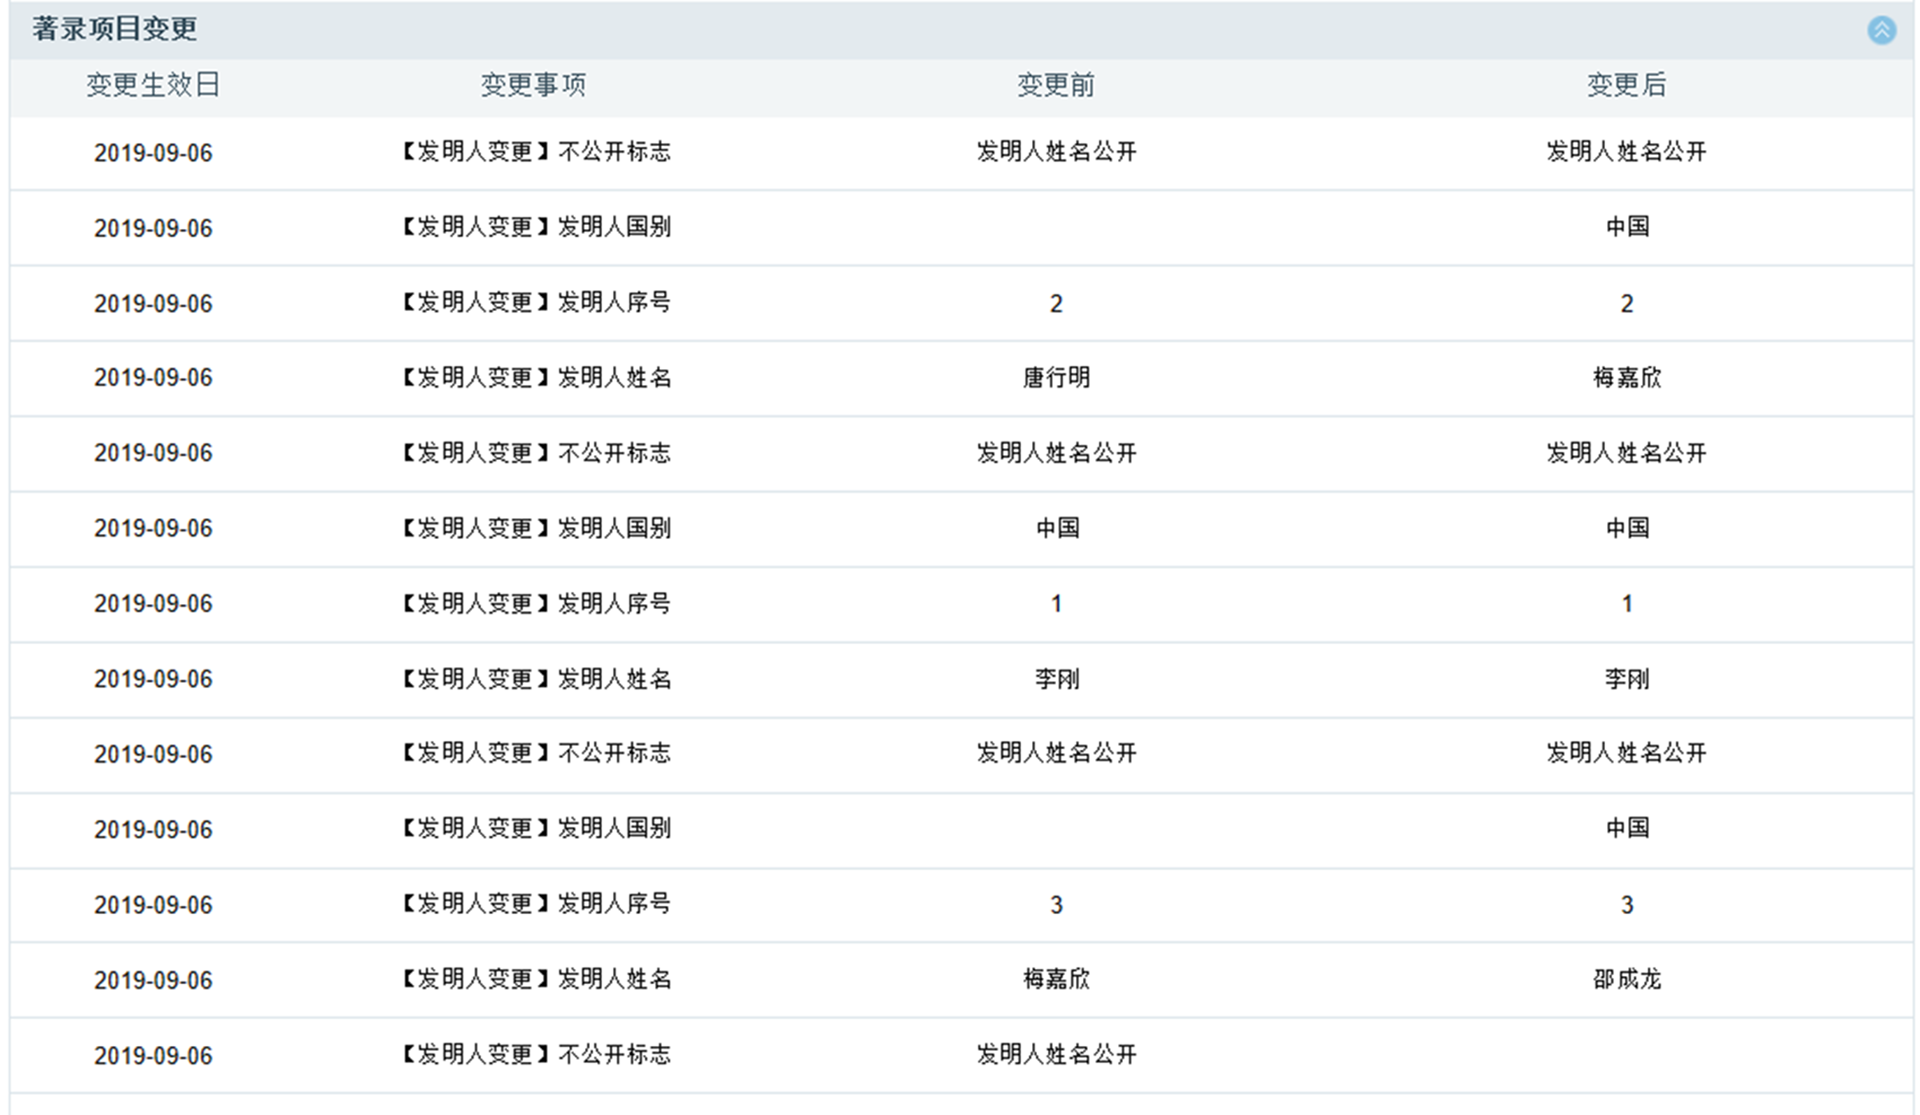Viewport: 1920px width, 1115px height.
Task: Click the date in the last table row
Action: click(153, 1056)
